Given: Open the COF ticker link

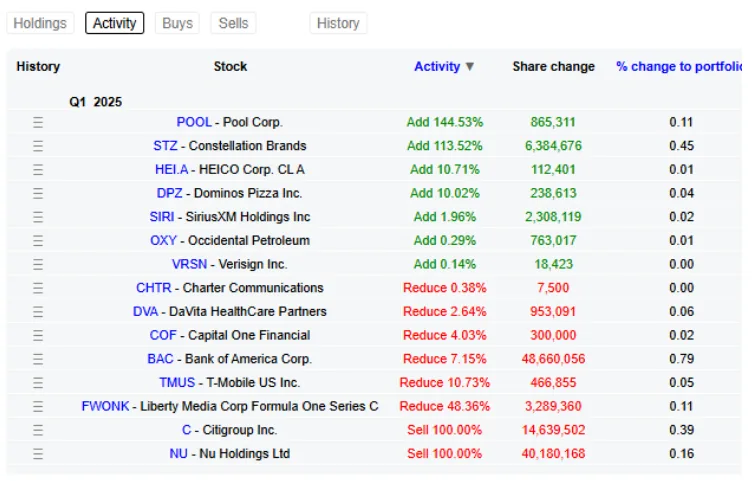Looking at the screenshot, I should click(x=163, y=335).
